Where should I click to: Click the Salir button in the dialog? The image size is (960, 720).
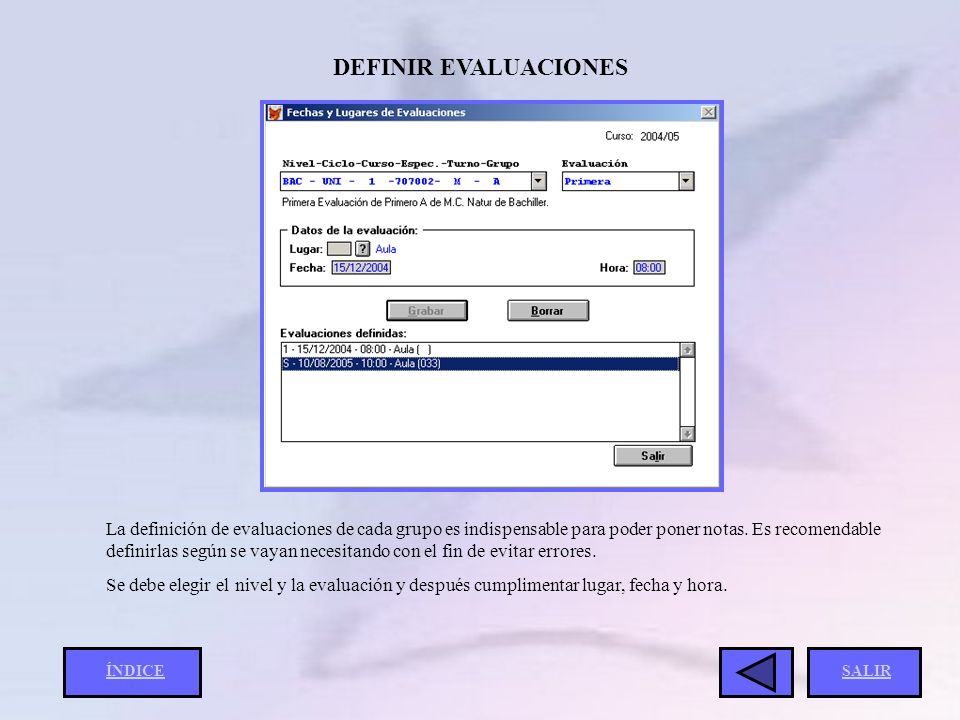coord(653,456)
